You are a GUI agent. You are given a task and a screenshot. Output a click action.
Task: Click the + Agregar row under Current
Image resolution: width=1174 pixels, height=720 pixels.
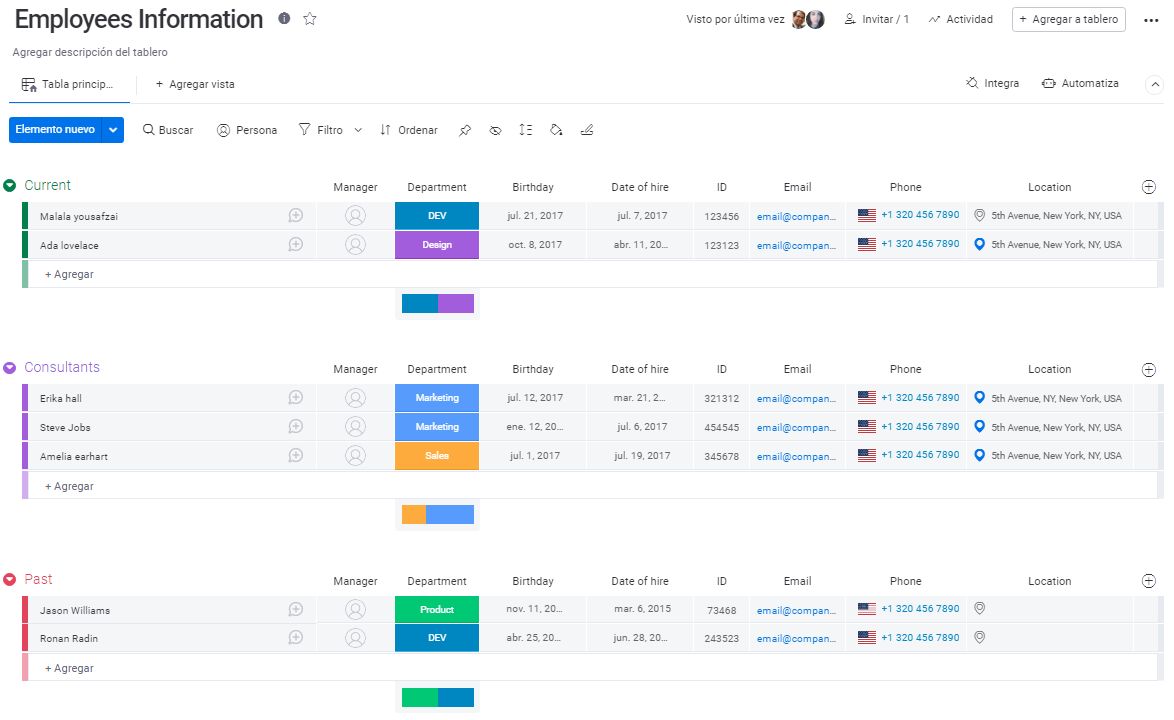(69, 274)
